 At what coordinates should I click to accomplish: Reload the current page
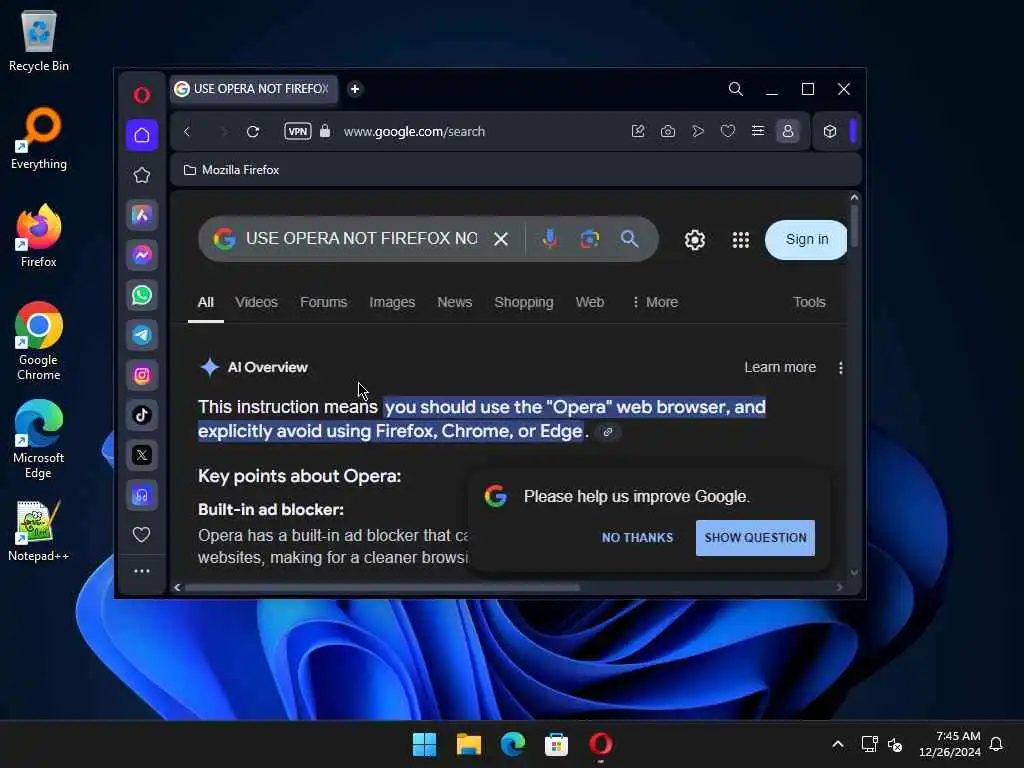[x=253, y=131]
